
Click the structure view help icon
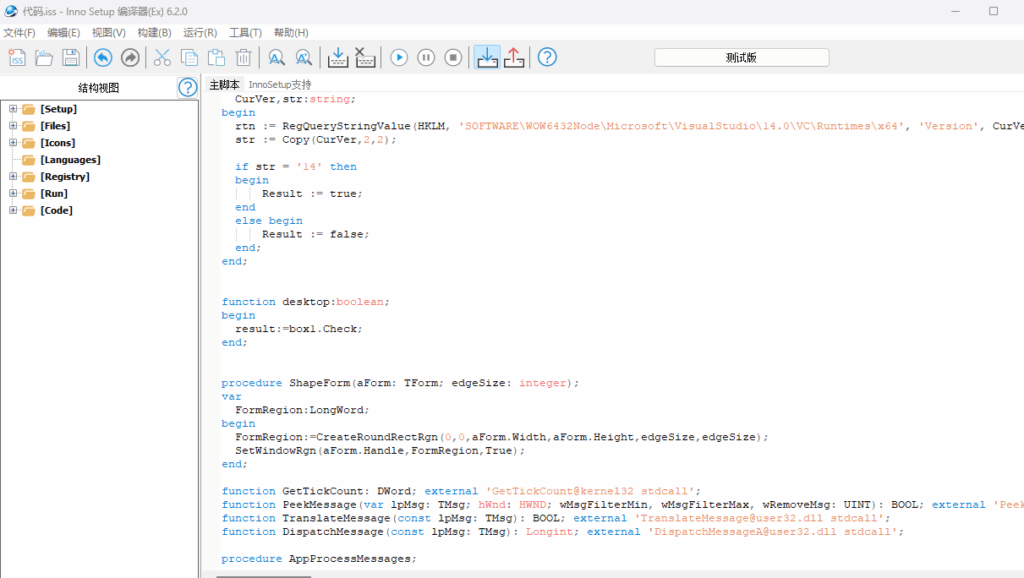point(188,87)
